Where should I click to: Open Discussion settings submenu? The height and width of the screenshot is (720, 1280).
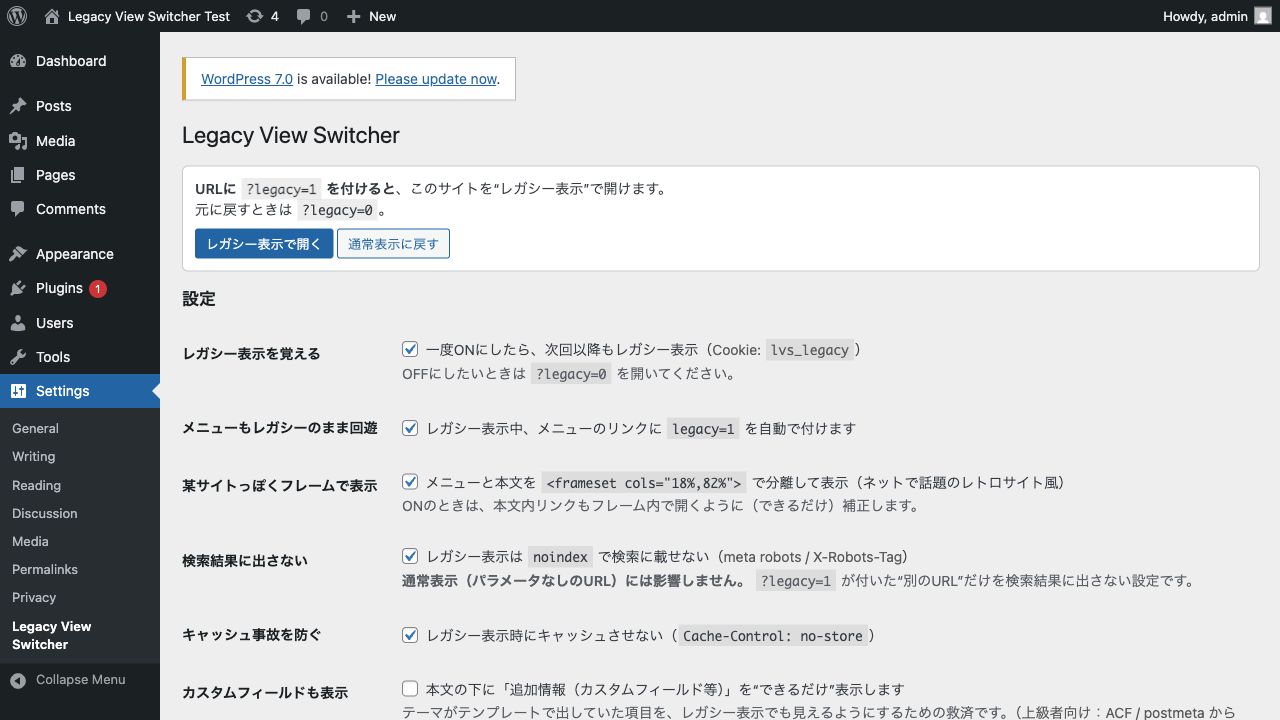(x=80, y=513)
